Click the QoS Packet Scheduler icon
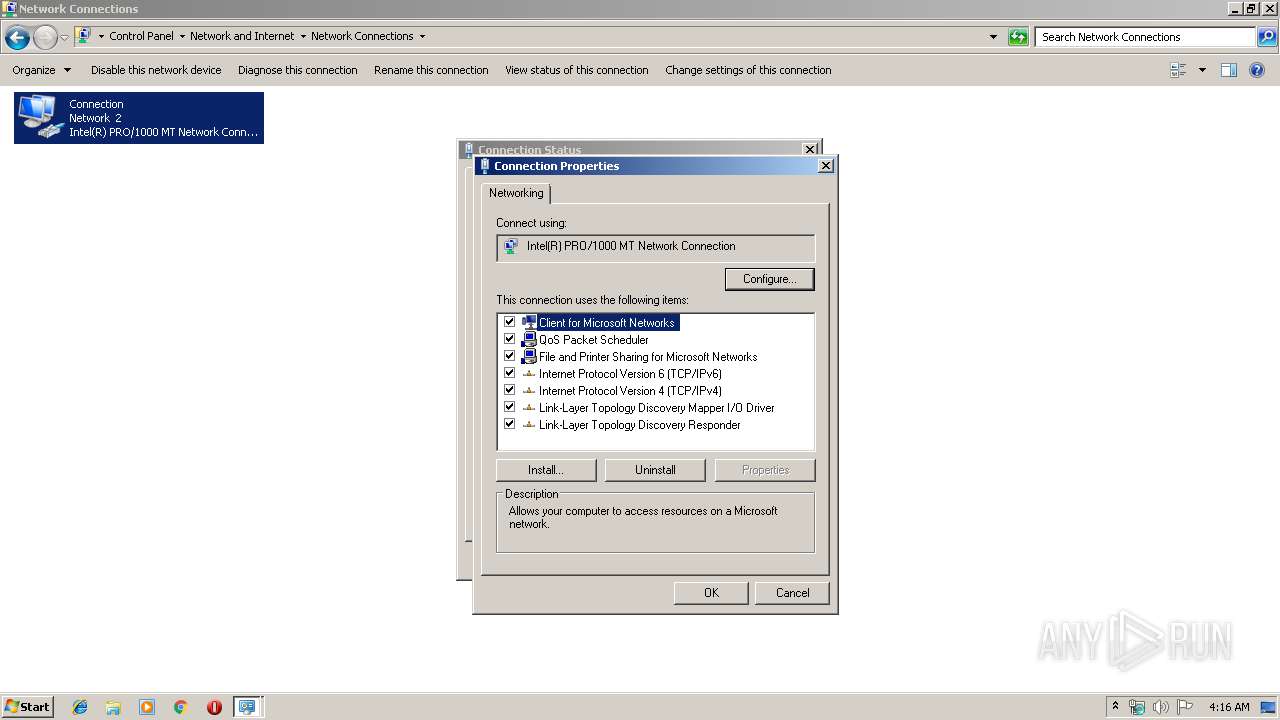Viewport: 1280px width, 720px height. tap(529, 340)
